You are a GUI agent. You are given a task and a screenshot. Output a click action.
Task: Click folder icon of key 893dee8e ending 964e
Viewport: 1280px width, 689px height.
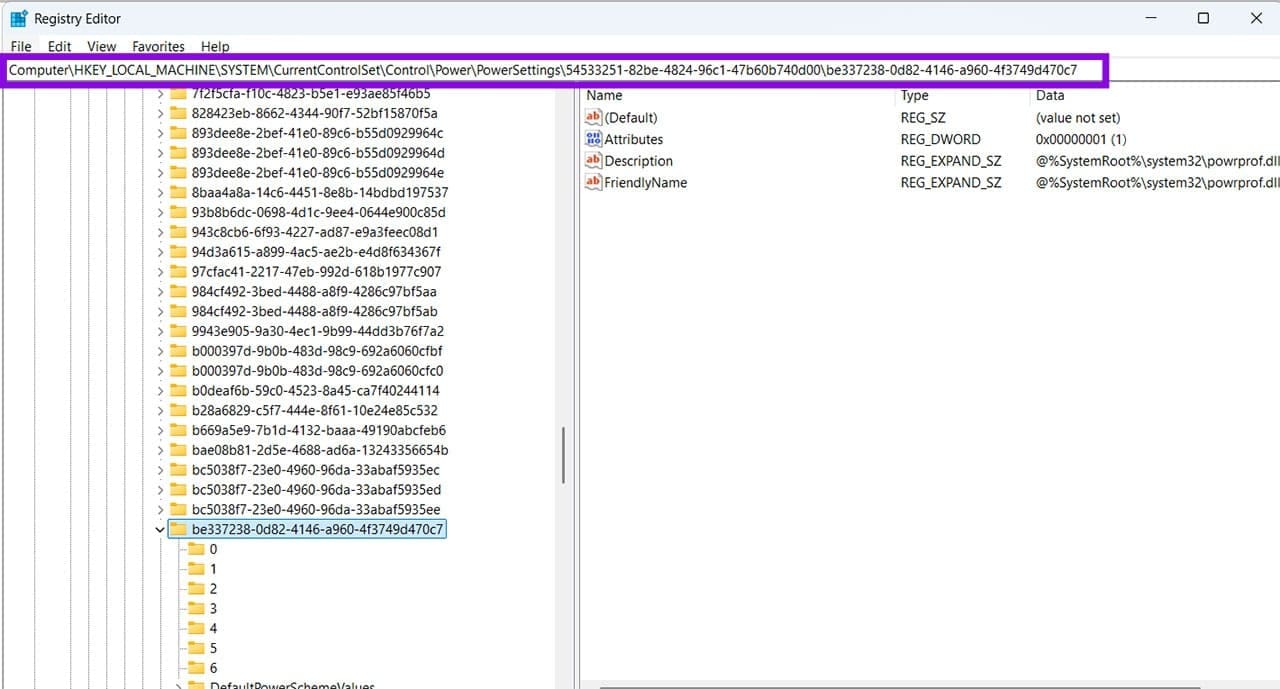pos(178,172)
